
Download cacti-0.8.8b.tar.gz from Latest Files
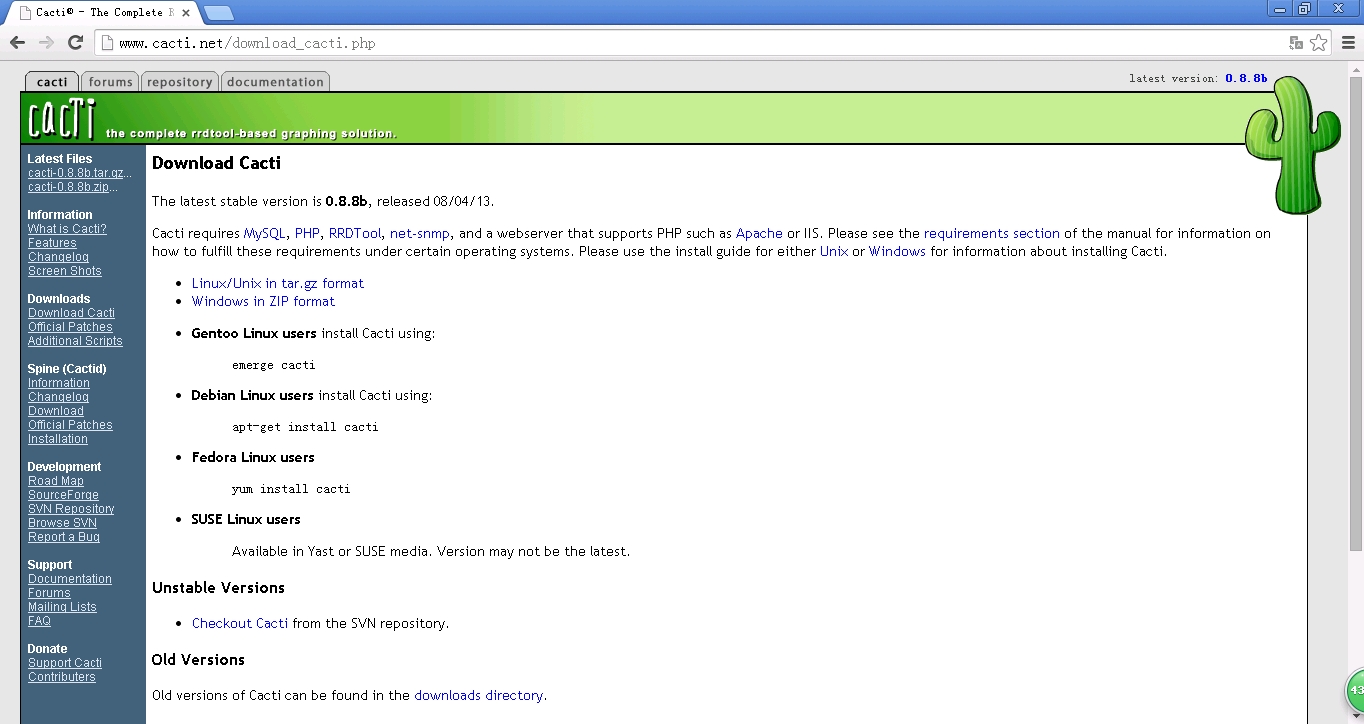80,173
